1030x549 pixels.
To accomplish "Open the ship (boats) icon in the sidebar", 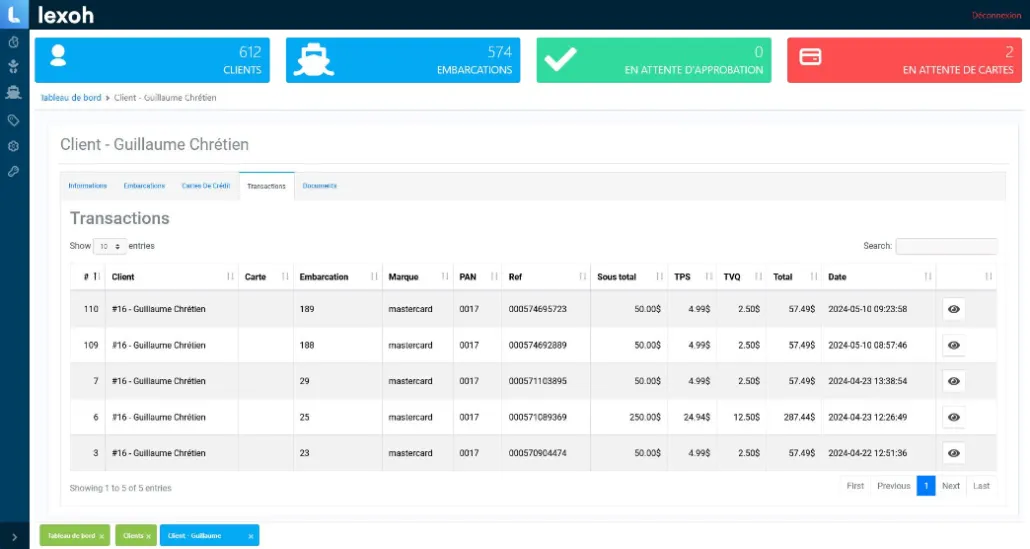I will (x=14, y=93).
